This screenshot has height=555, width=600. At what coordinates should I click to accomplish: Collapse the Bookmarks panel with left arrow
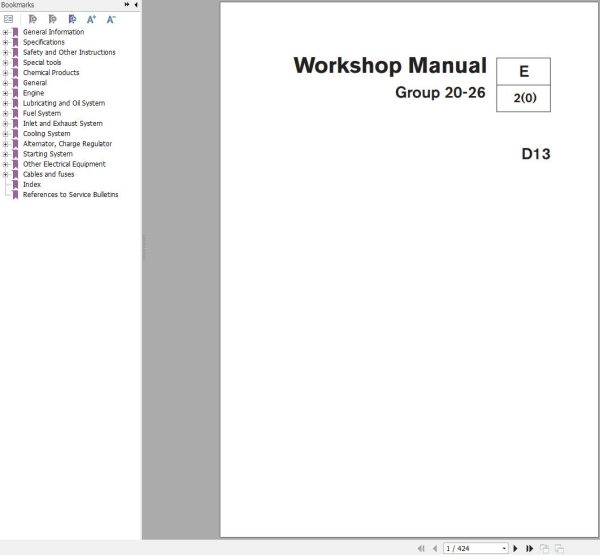136,5
